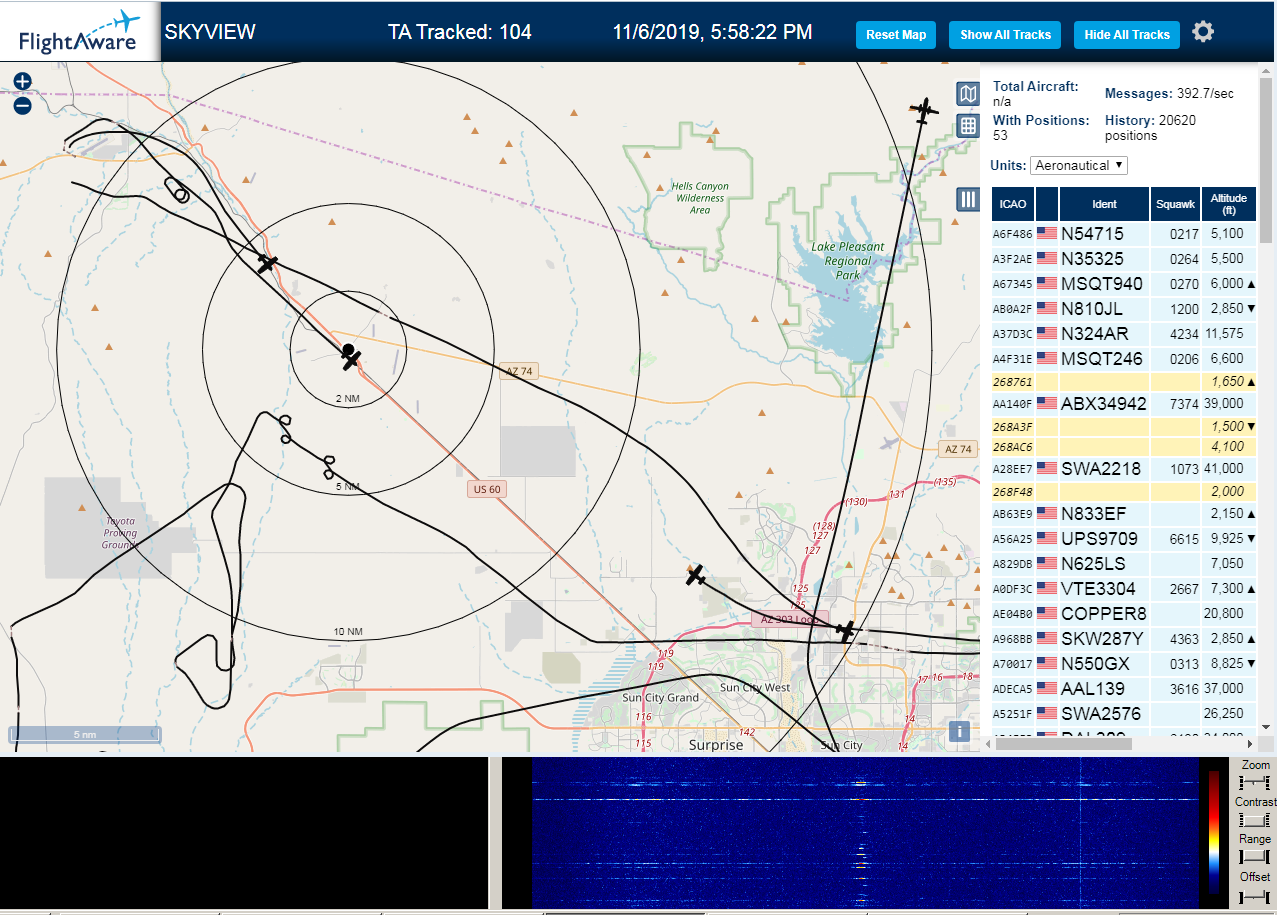Select aircraft icon on AZ 303 Loop

pyautogui.click(x=846, y=632)
